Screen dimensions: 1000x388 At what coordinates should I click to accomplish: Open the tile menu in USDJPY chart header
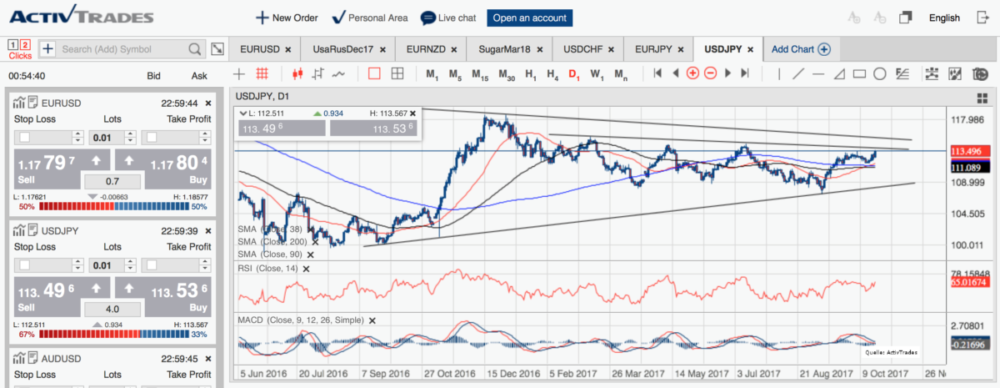click(982, 98)
